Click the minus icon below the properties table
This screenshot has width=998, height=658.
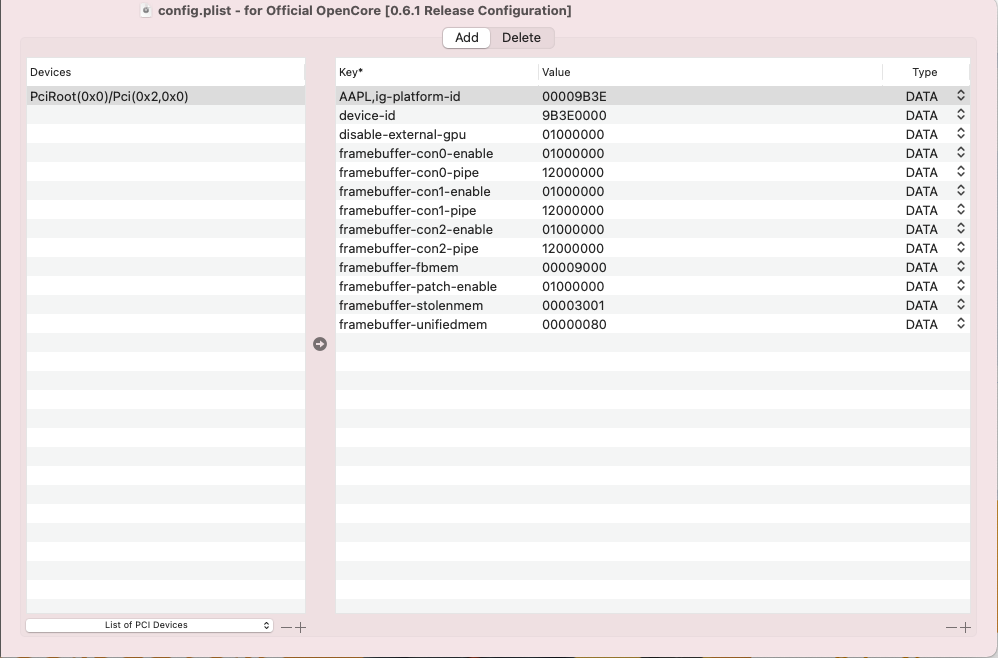point(951,627)
